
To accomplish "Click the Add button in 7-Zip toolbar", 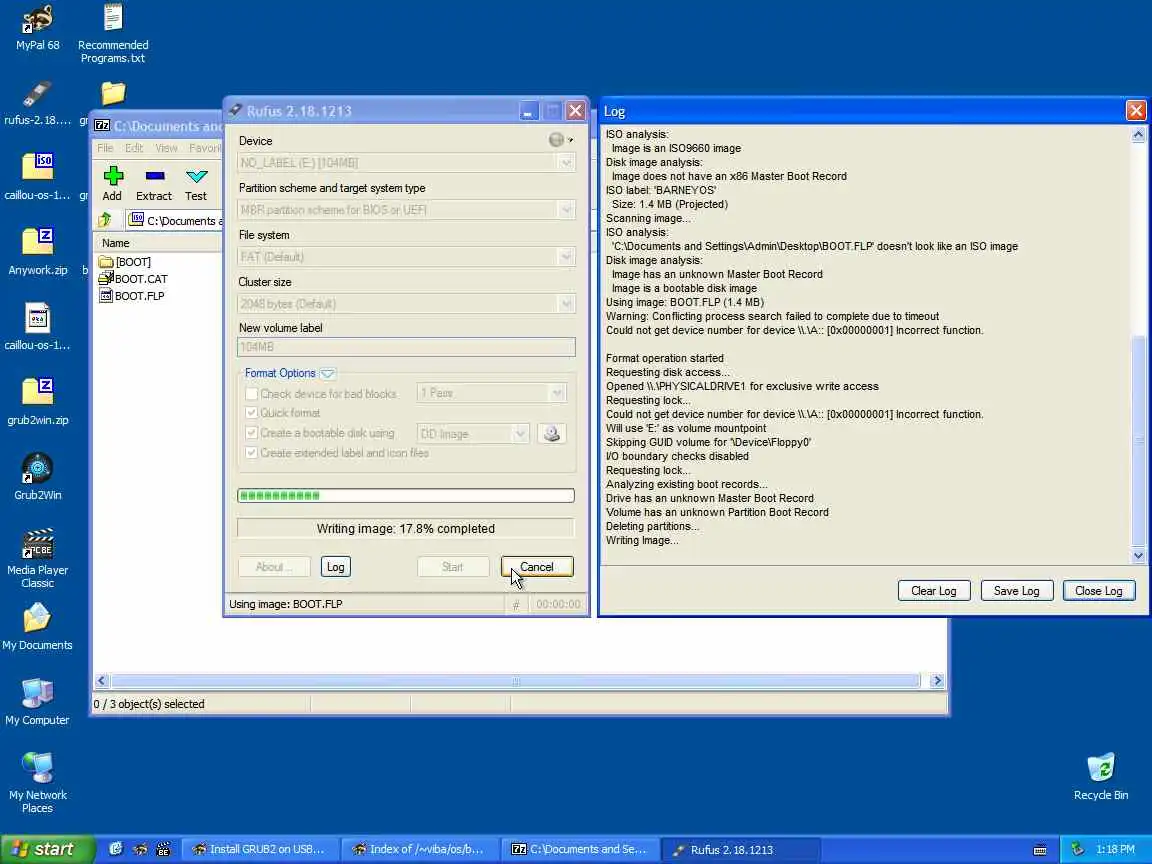I will coord(112,184).
